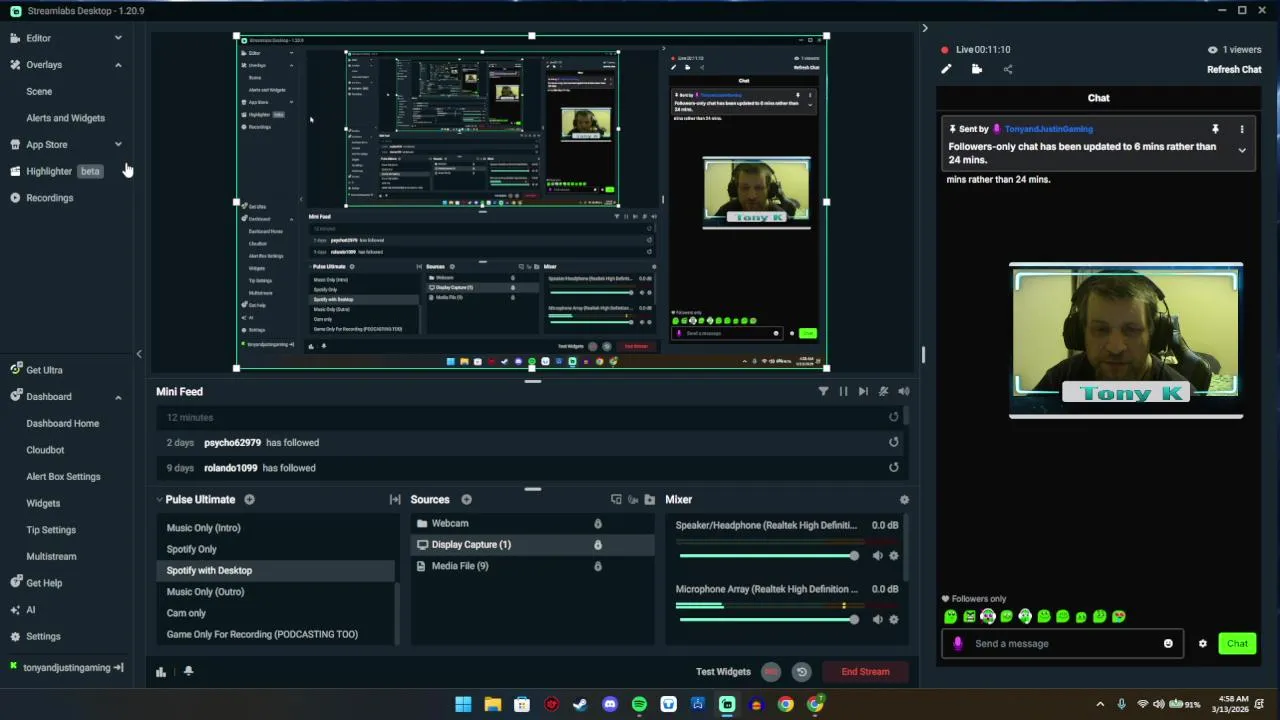
Task: Expand the pinned chat message chevron
Action: [x=1242, y=151]
